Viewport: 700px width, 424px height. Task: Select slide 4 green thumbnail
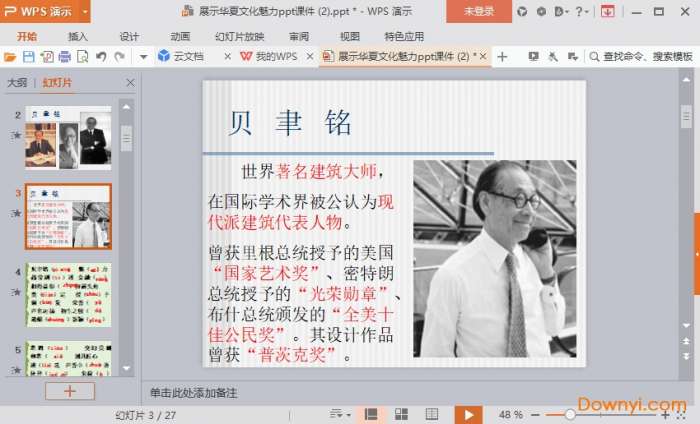(x=68, y=295)
